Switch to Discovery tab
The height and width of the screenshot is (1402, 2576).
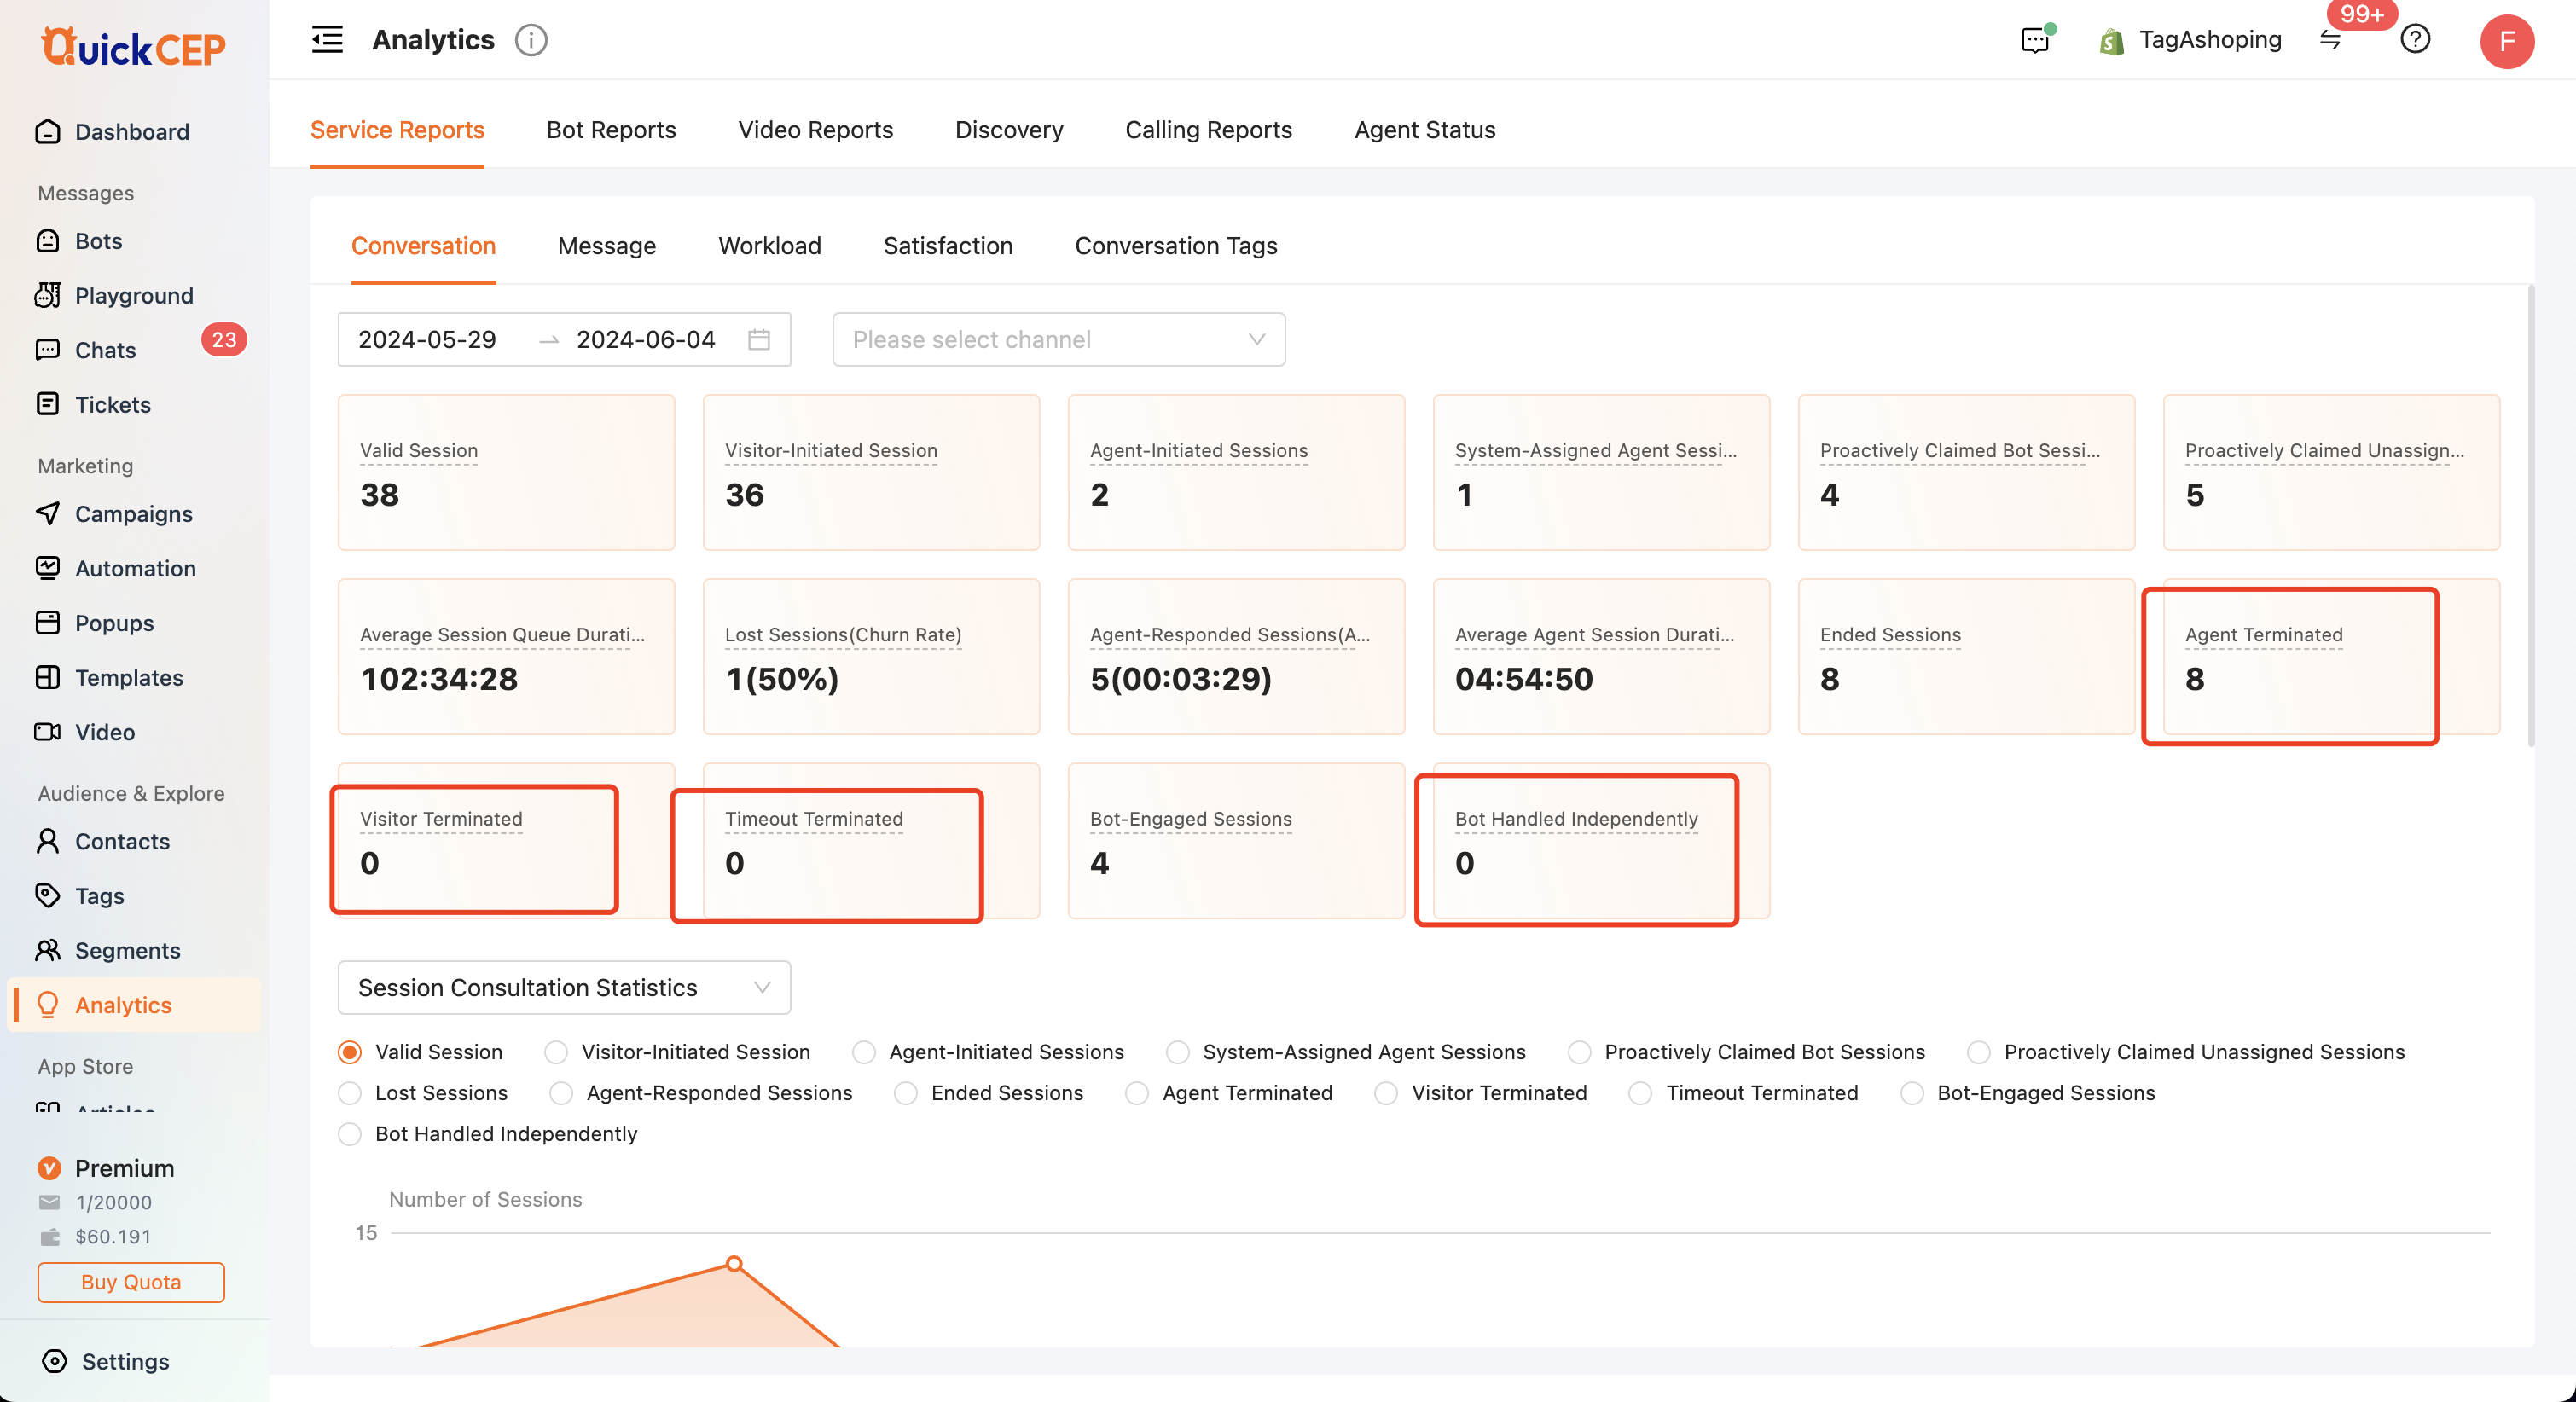click(1009, 130)
